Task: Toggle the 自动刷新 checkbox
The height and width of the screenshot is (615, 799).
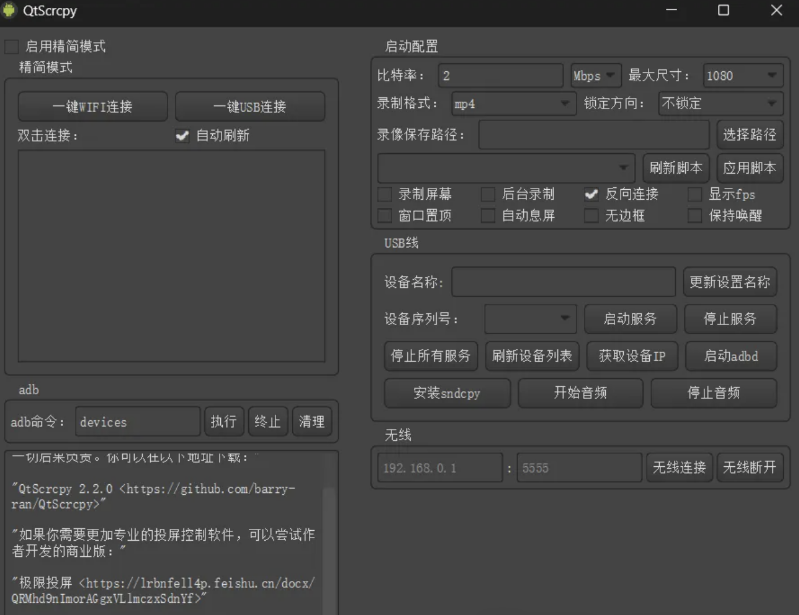Action: point(182,136)
